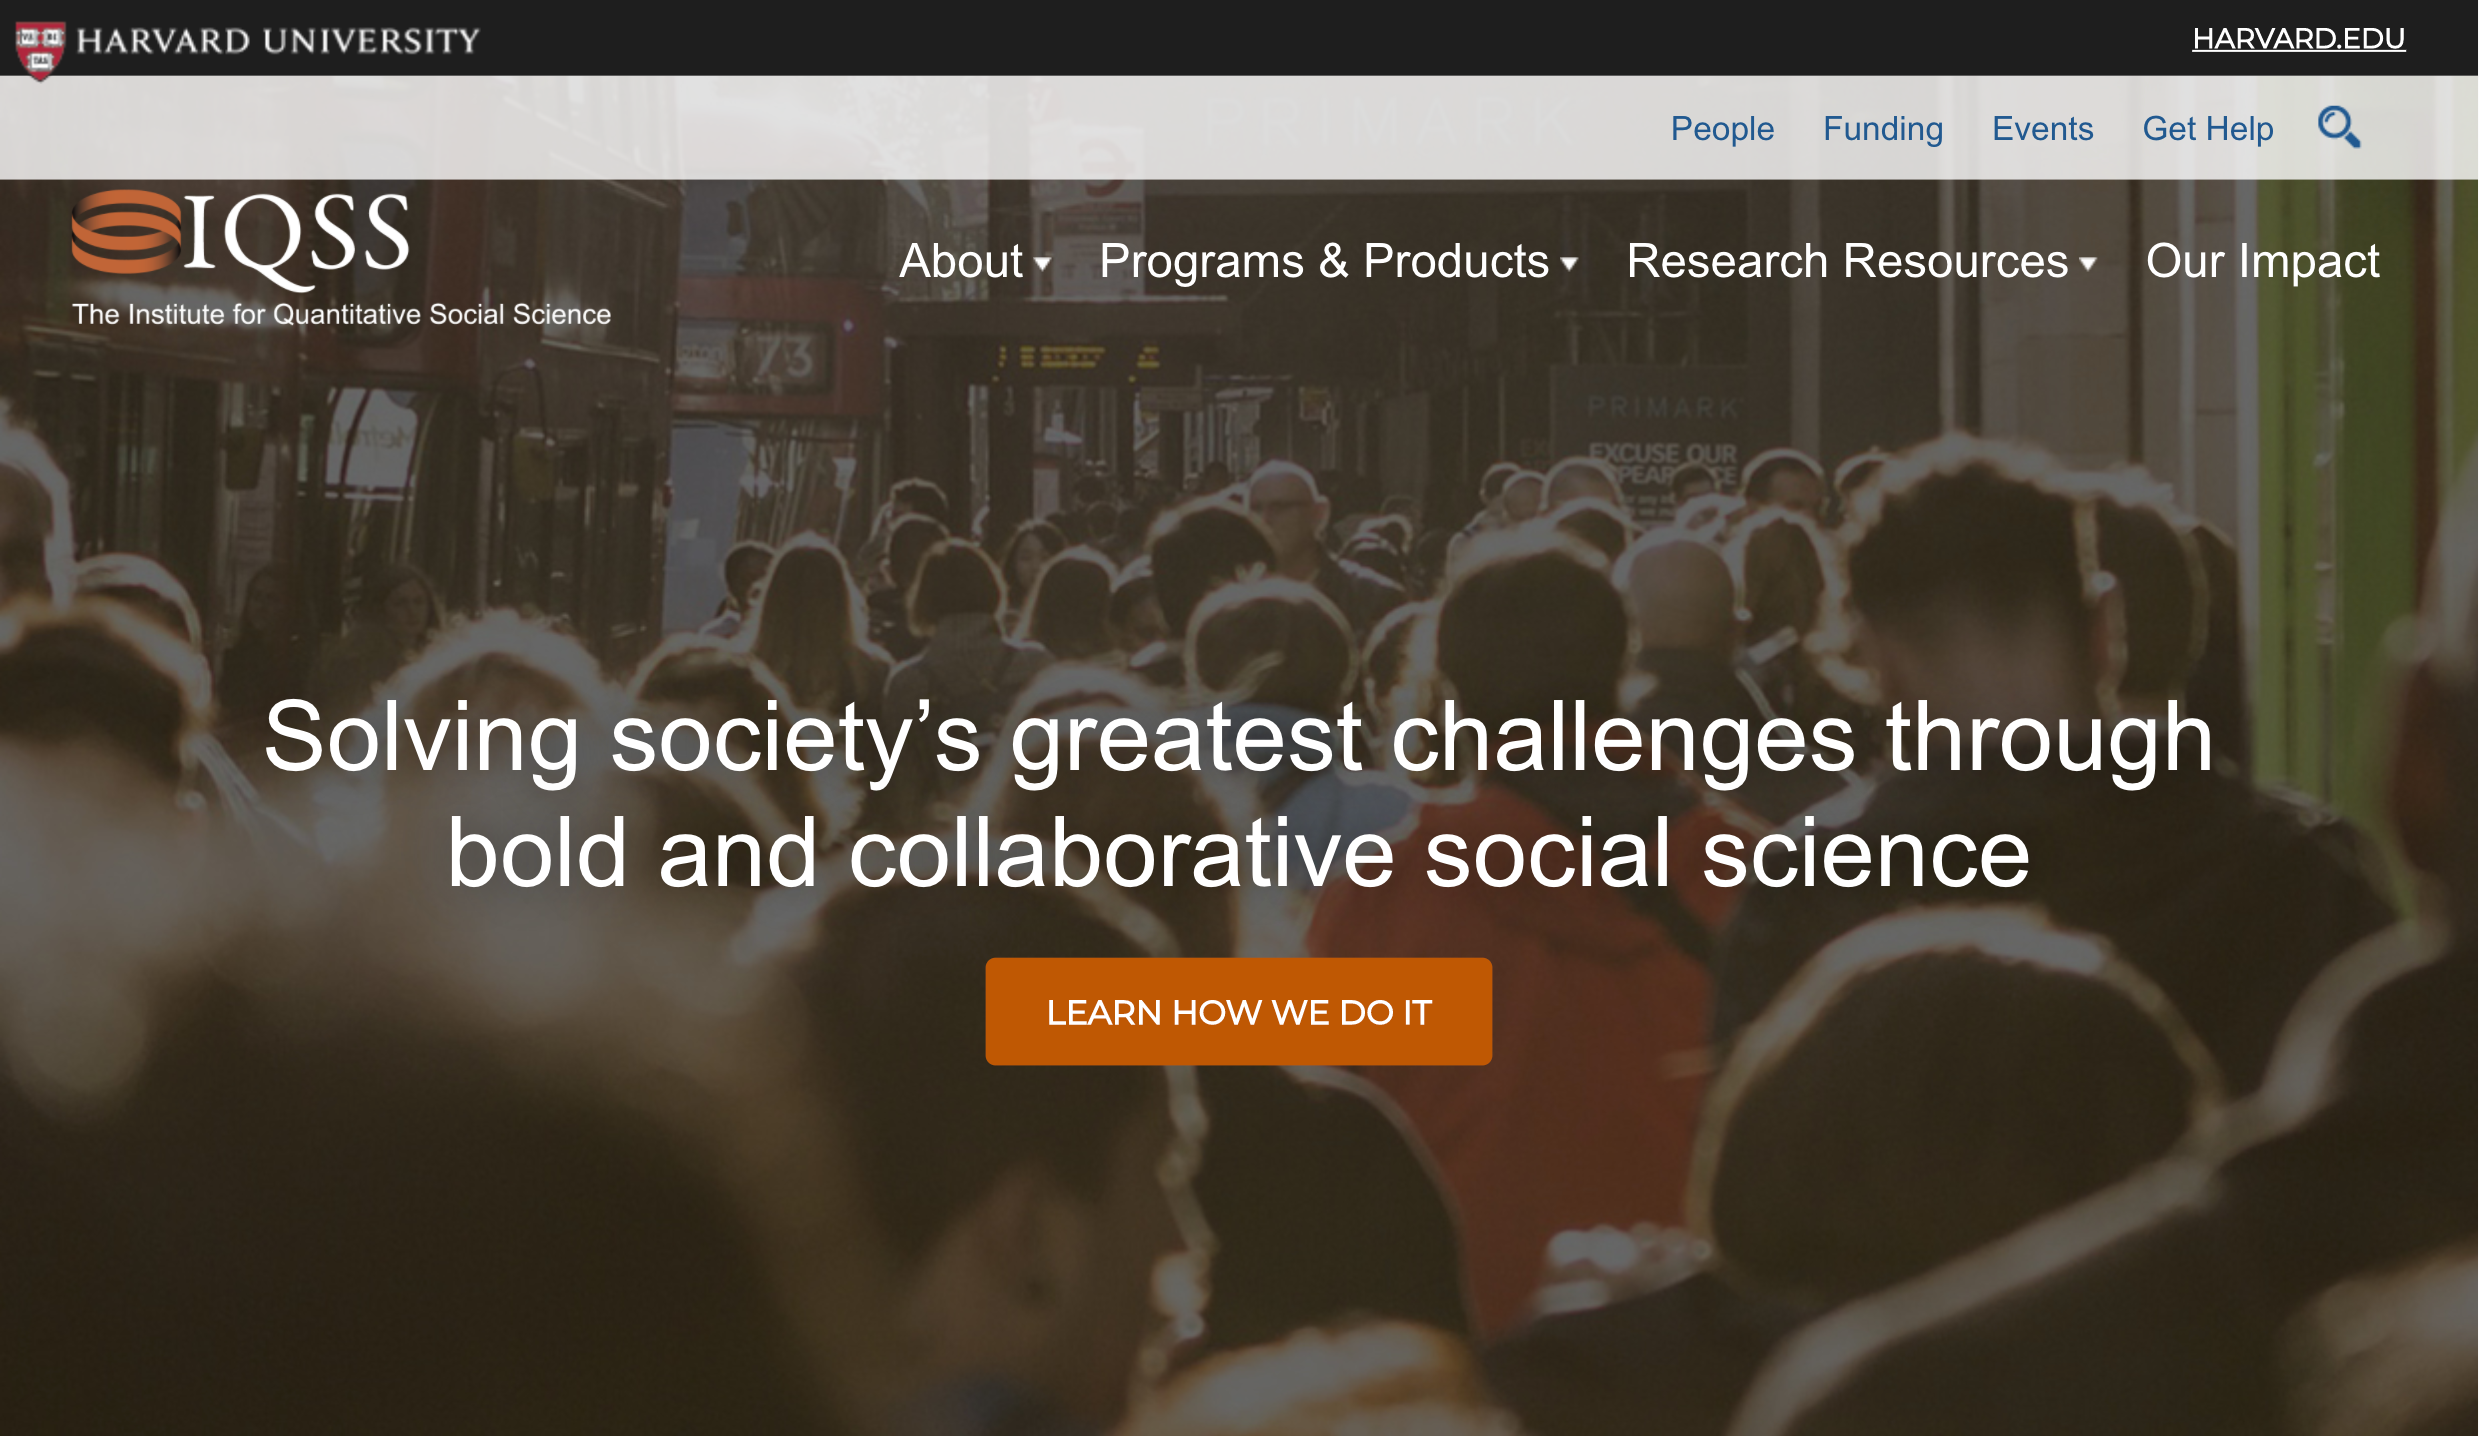Click the LEARN HOW WE DO IT button

coord(1238,1011)
